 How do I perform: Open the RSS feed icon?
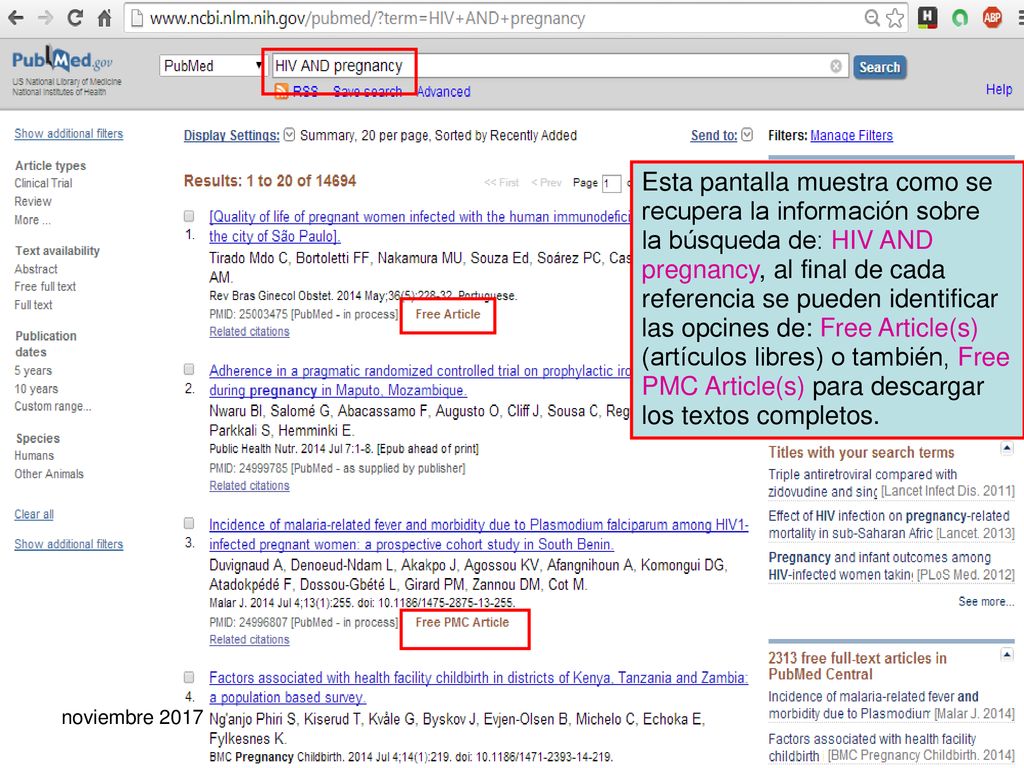point(281,91)
